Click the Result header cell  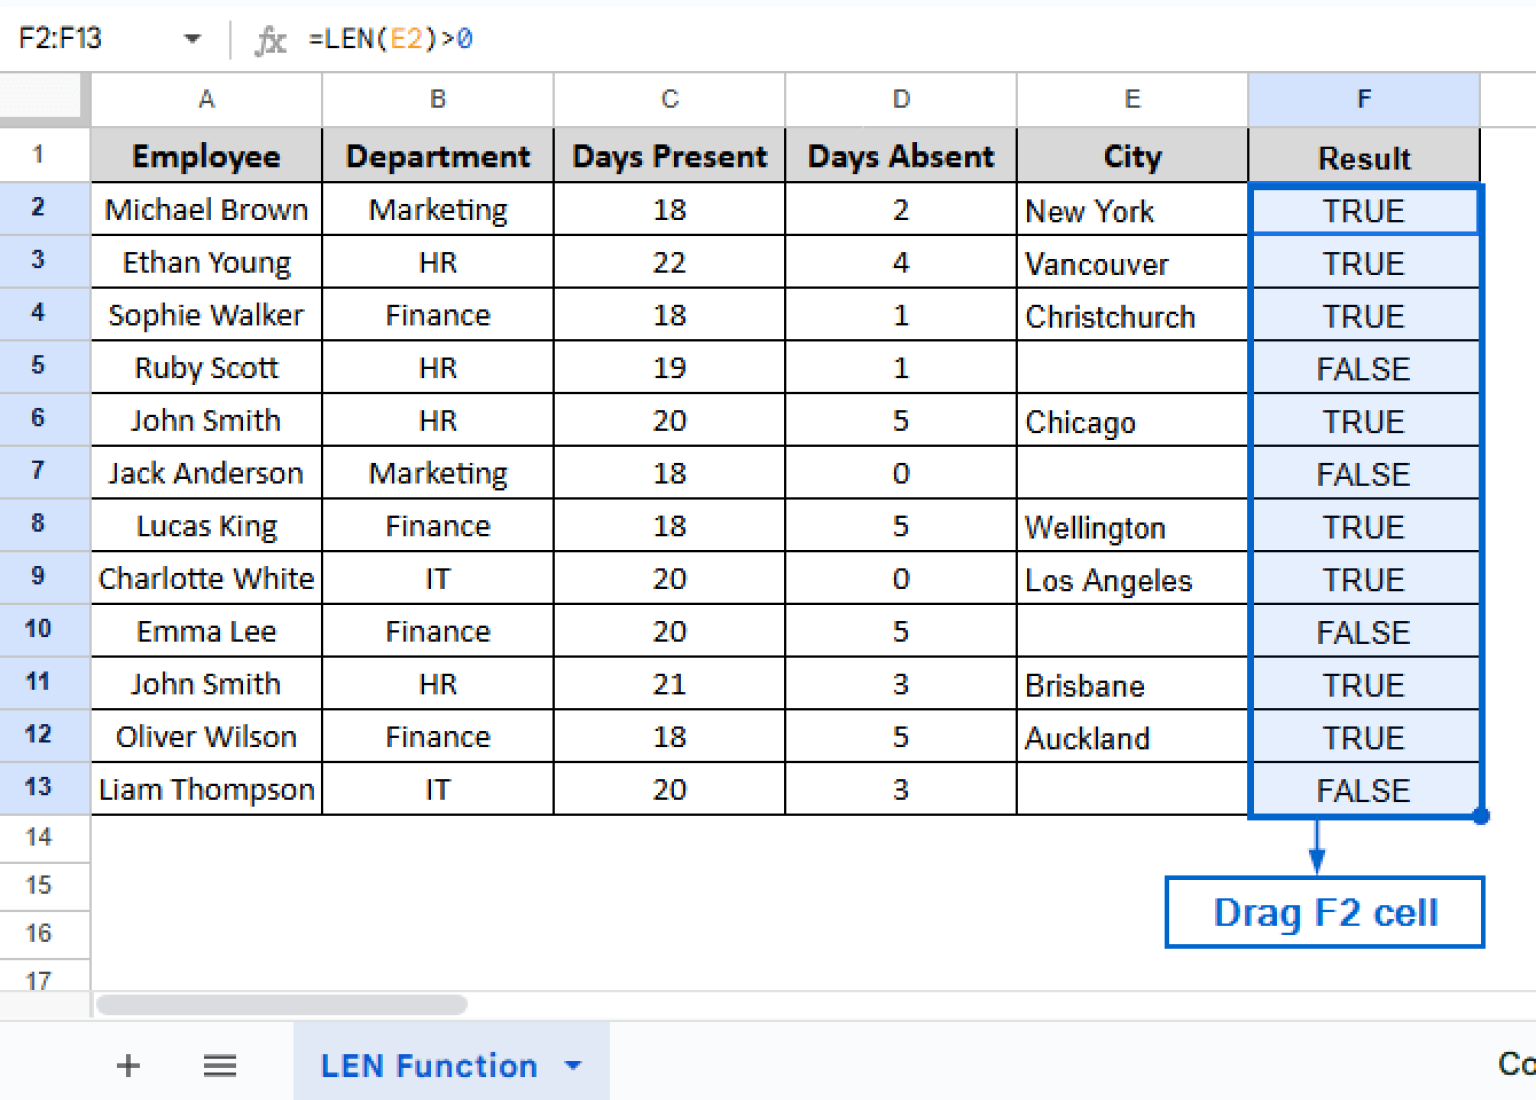pos(1363,157)
